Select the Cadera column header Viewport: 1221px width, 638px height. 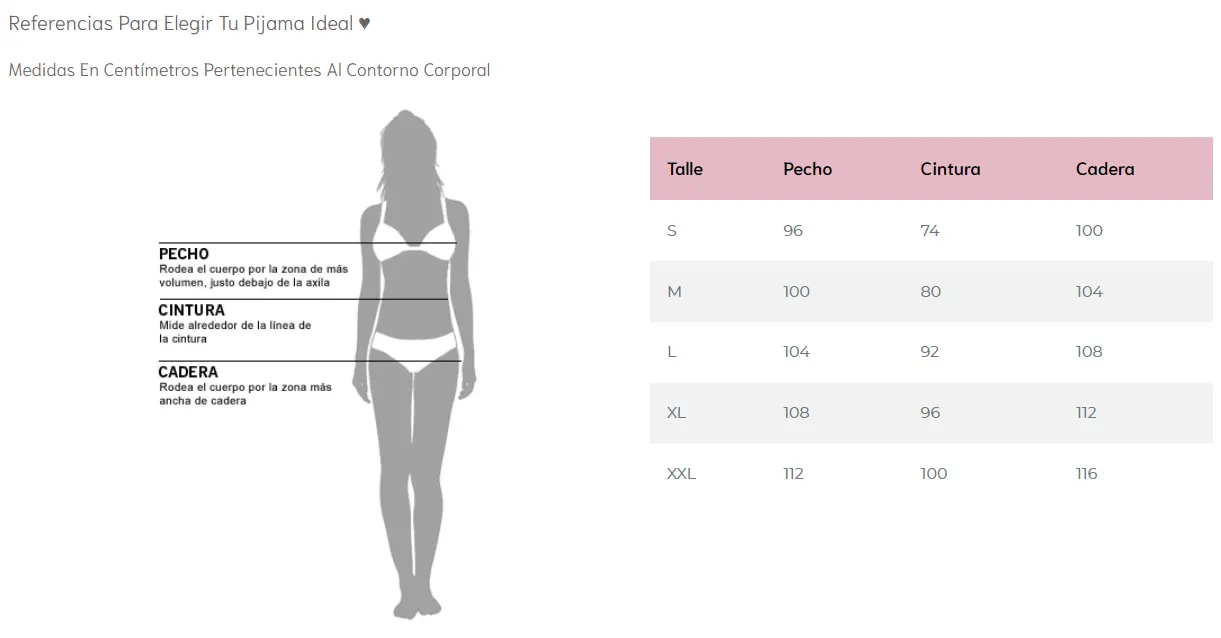[1105, 169]
